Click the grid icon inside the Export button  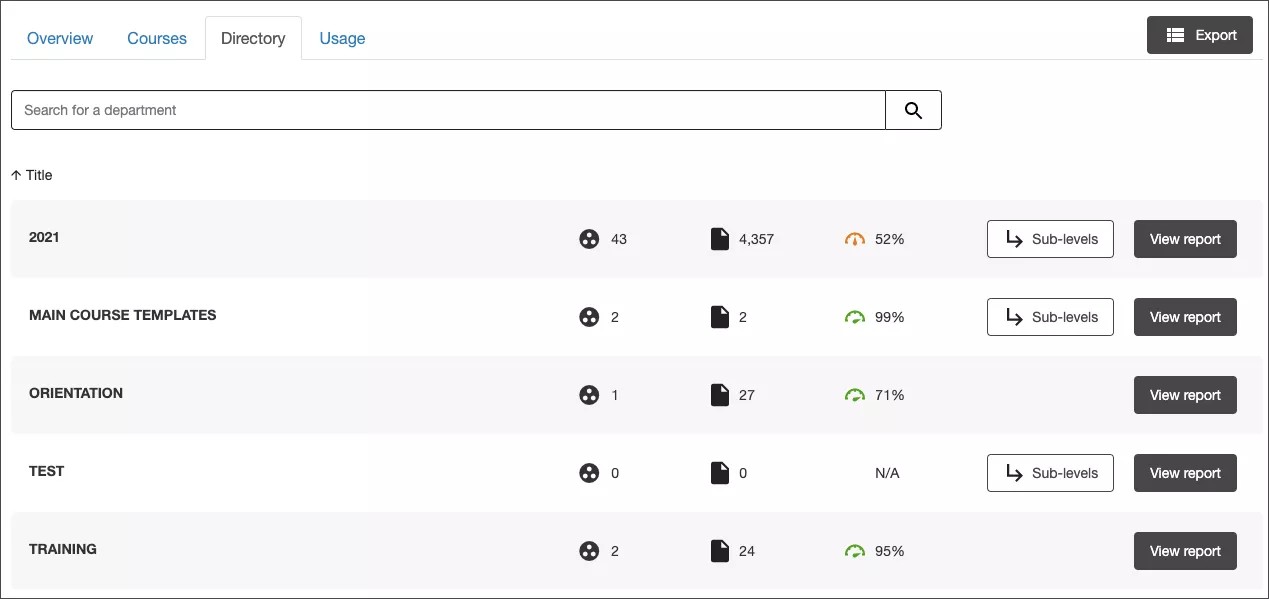coord(1176,34)
